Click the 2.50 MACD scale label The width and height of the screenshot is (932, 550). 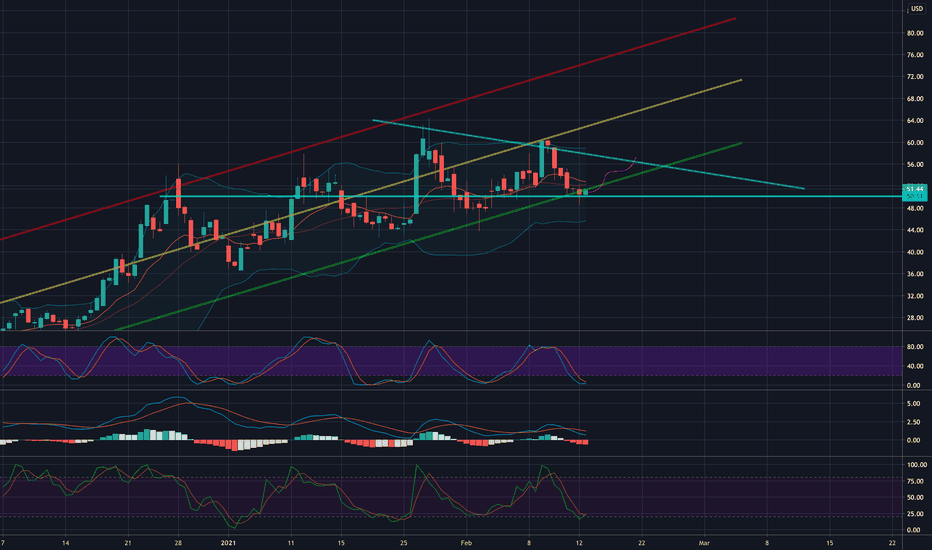914,422
